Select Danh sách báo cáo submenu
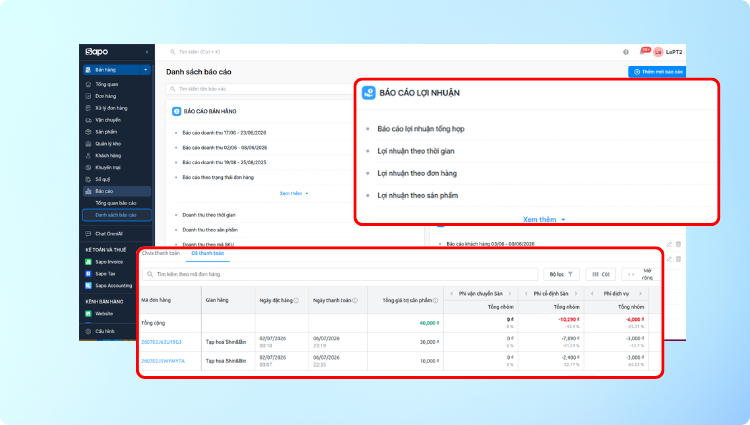The width and height of the screenshot is (750, 425). click(117, 215)
